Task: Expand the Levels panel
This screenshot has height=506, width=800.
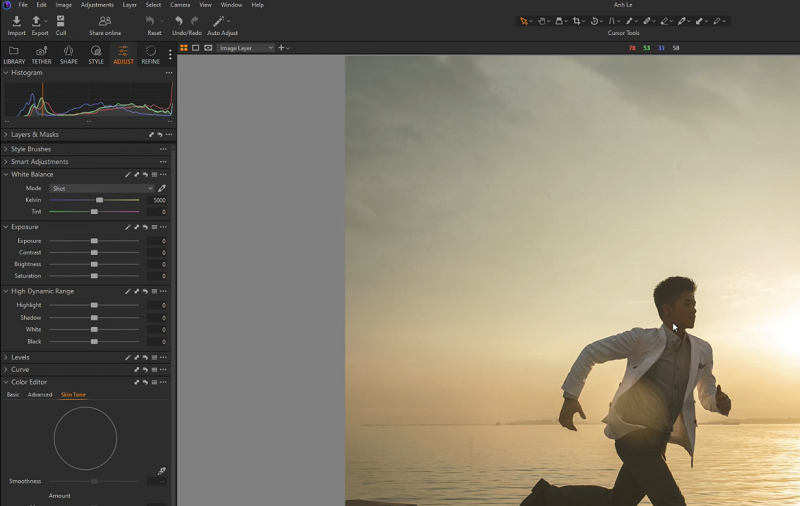Action: pyautogui.click(x=6, y=358)
